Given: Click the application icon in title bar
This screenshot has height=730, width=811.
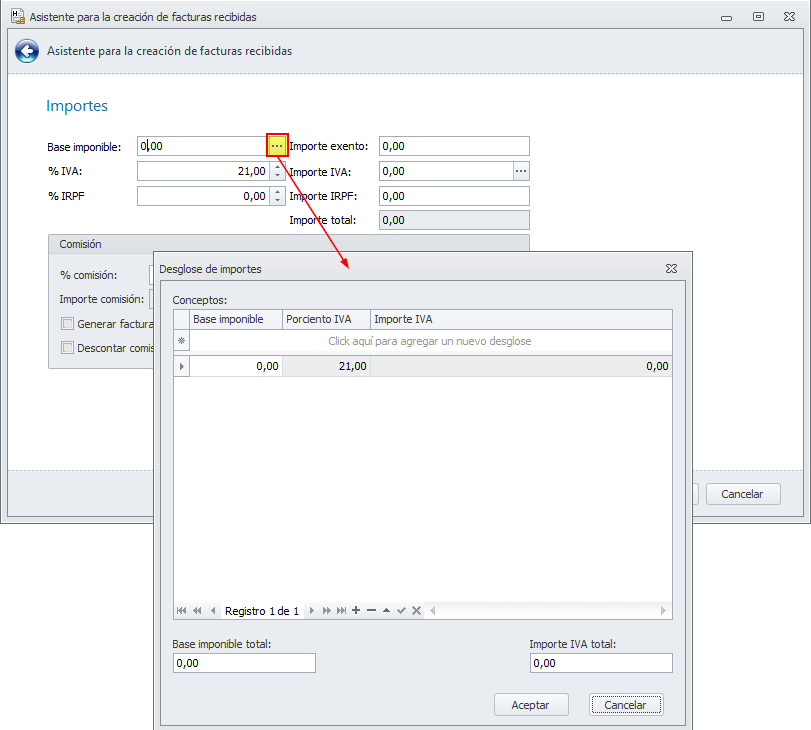Looking at the screenshot, I should tap(18, 17).
